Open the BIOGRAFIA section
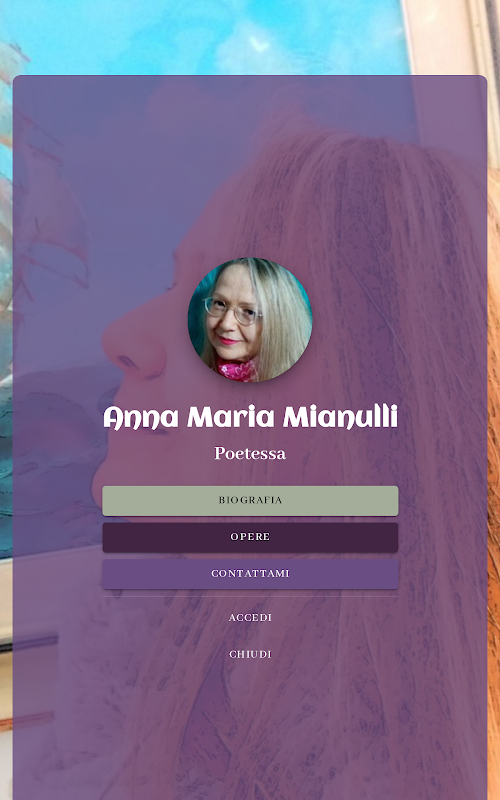The height and width of the screenshot is (800, 500). point(250,501)
